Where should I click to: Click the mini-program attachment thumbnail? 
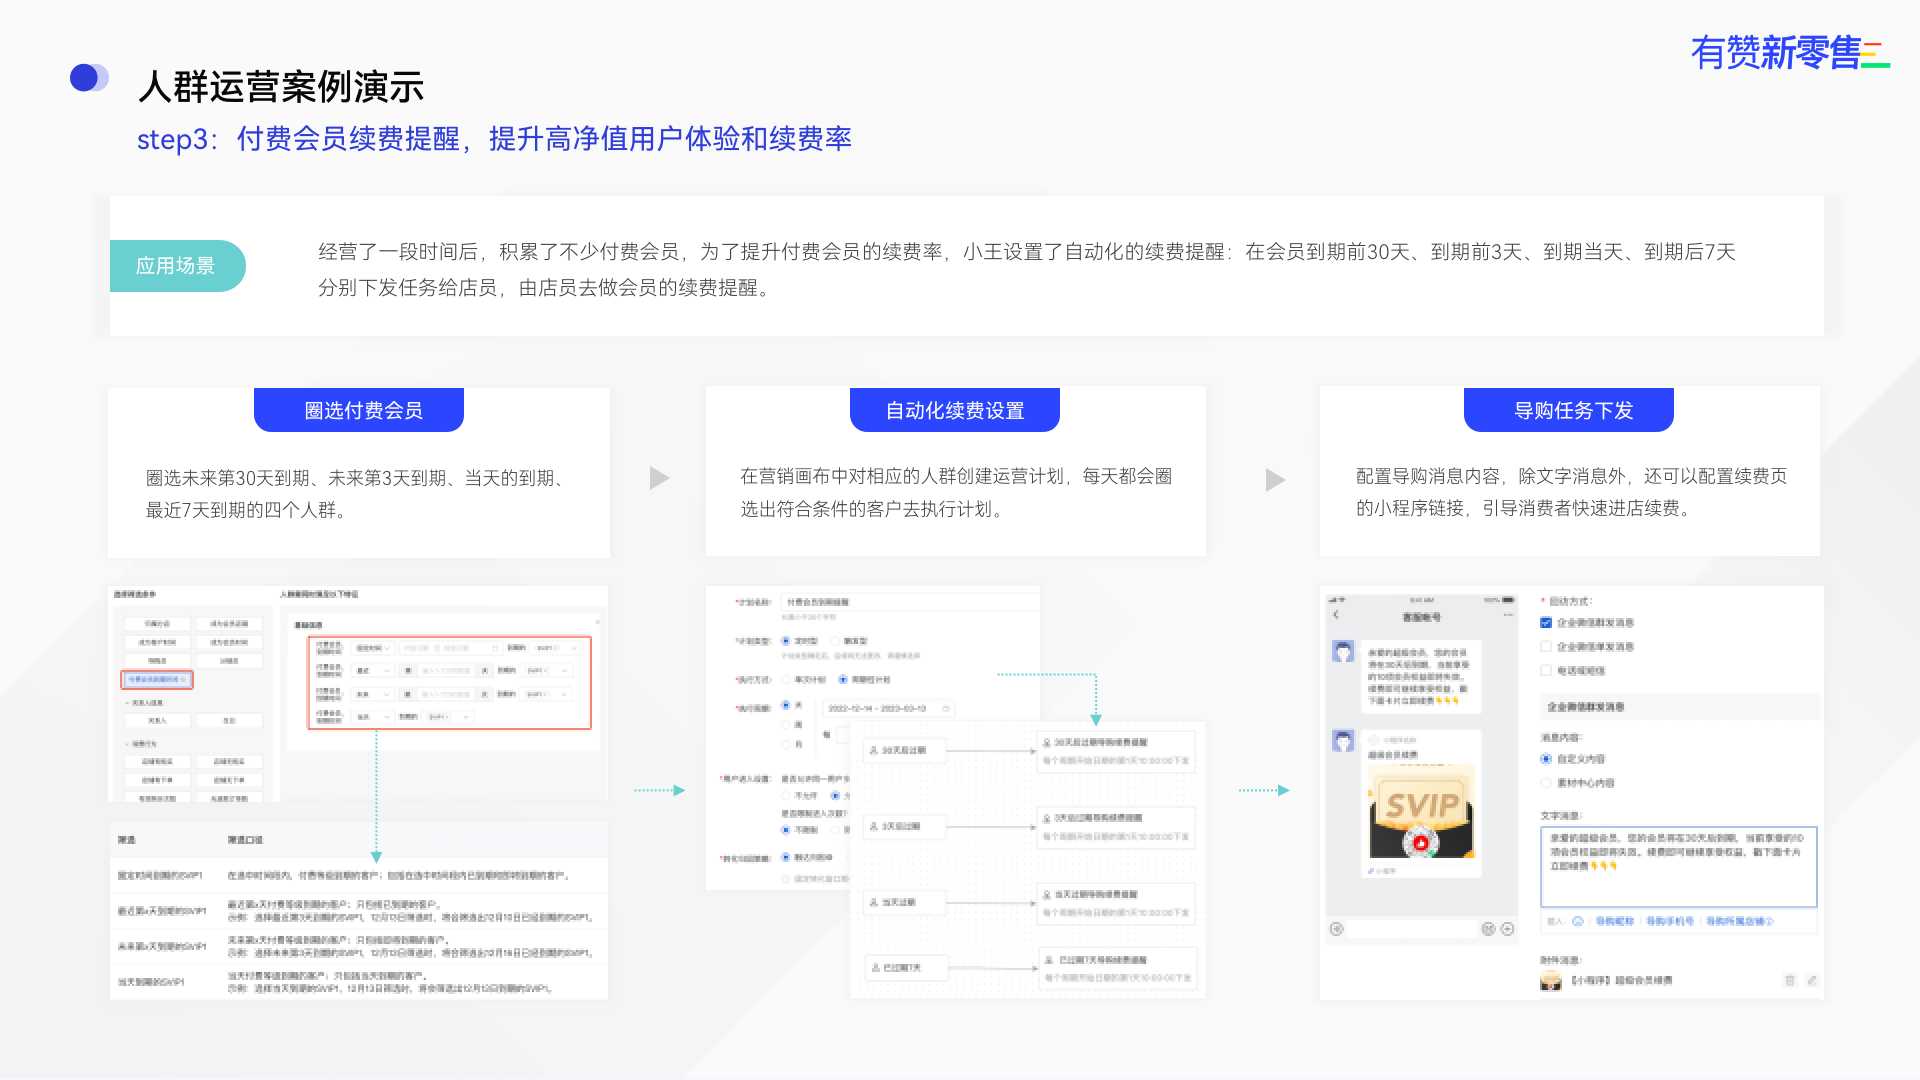pyautogui.click(x=1551, y=981)
